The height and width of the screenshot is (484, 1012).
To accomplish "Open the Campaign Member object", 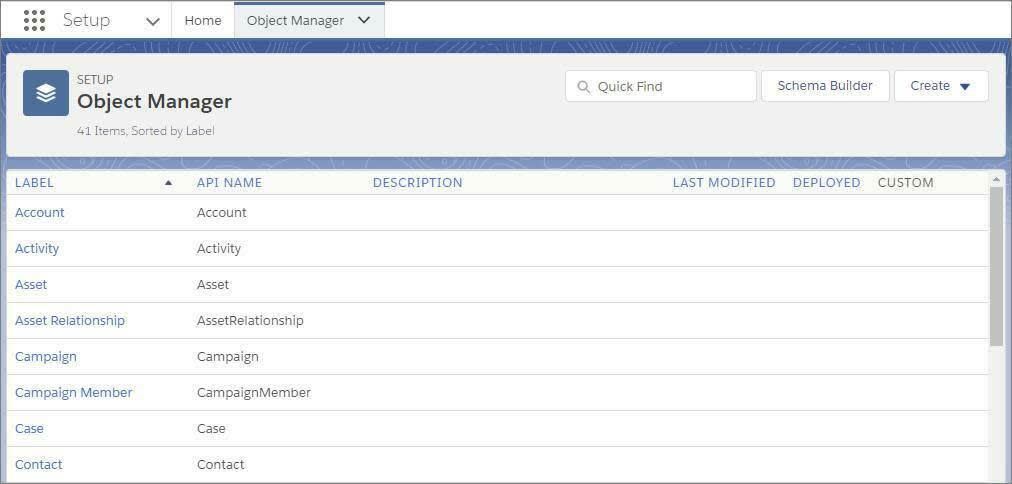I will tap(74, 392).
